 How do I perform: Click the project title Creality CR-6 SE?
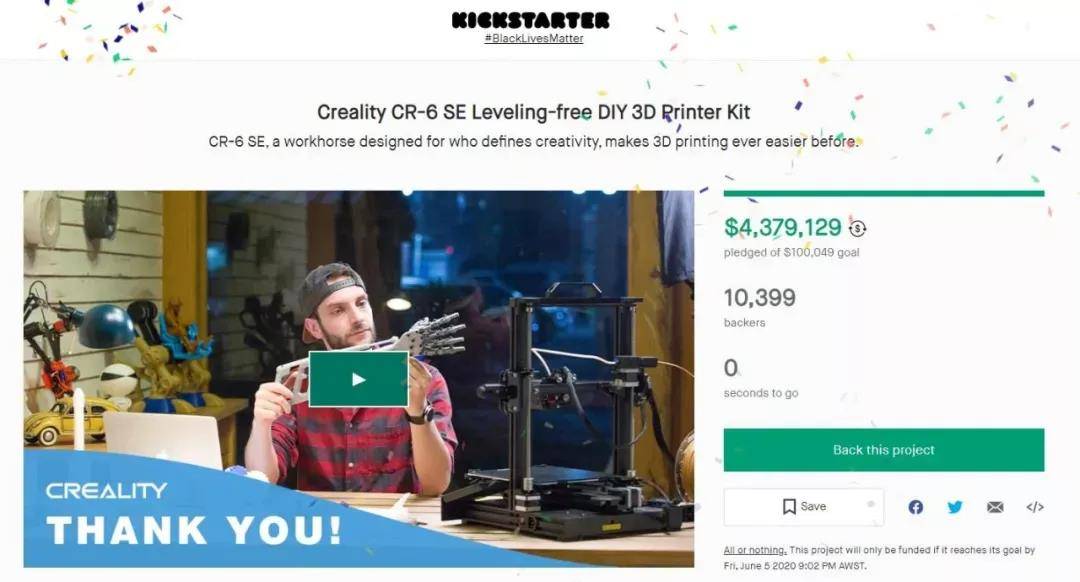pos(533,112)
